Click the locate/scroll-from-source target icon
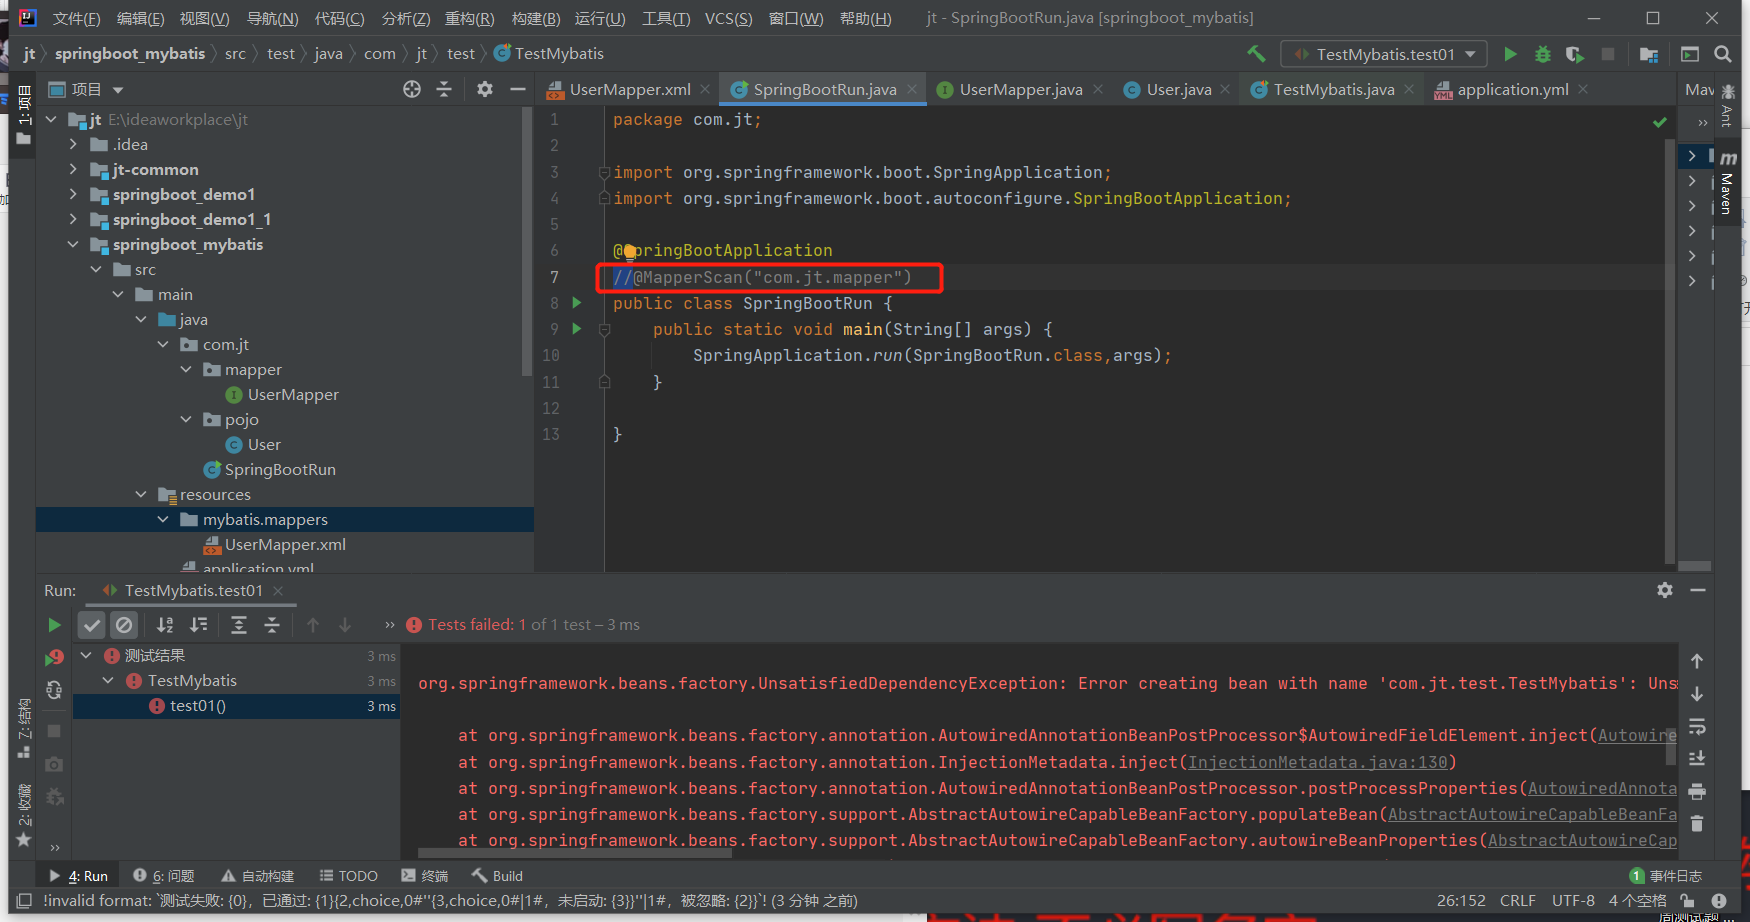1750x922 pixels. [412, 89]
